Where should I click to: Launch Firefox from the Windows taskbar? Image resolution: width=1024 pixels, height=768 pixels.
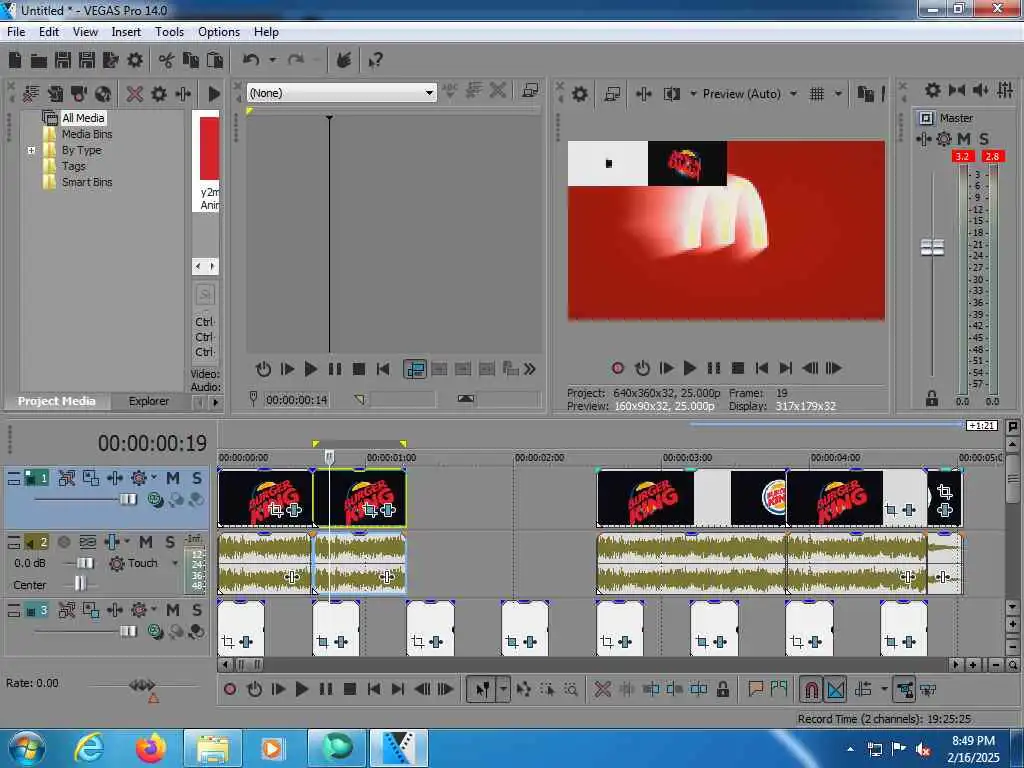(x=151, y=748)
